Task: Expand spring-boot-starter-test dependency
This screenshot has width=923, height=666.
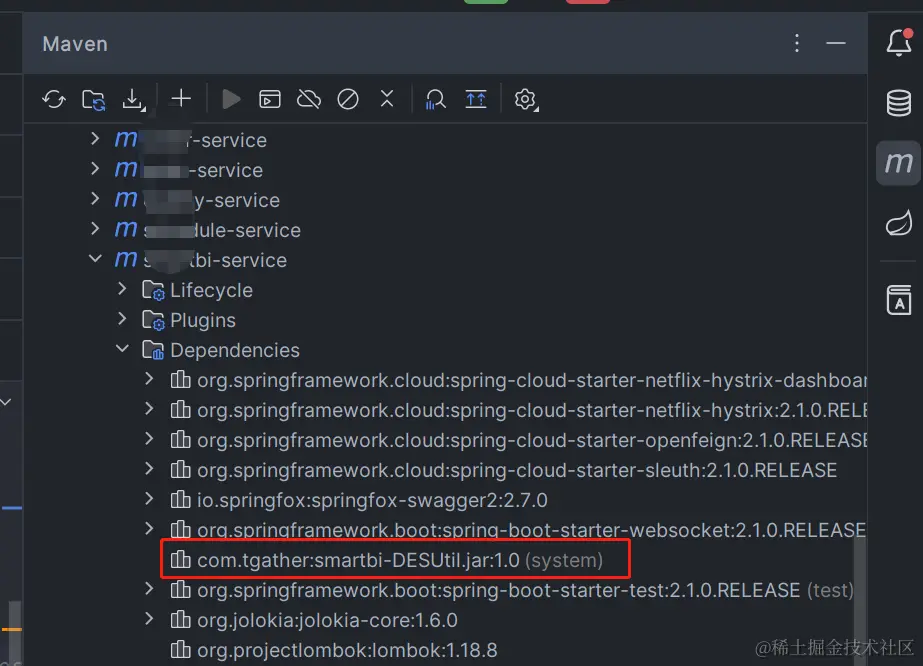Action: (149, 589)
